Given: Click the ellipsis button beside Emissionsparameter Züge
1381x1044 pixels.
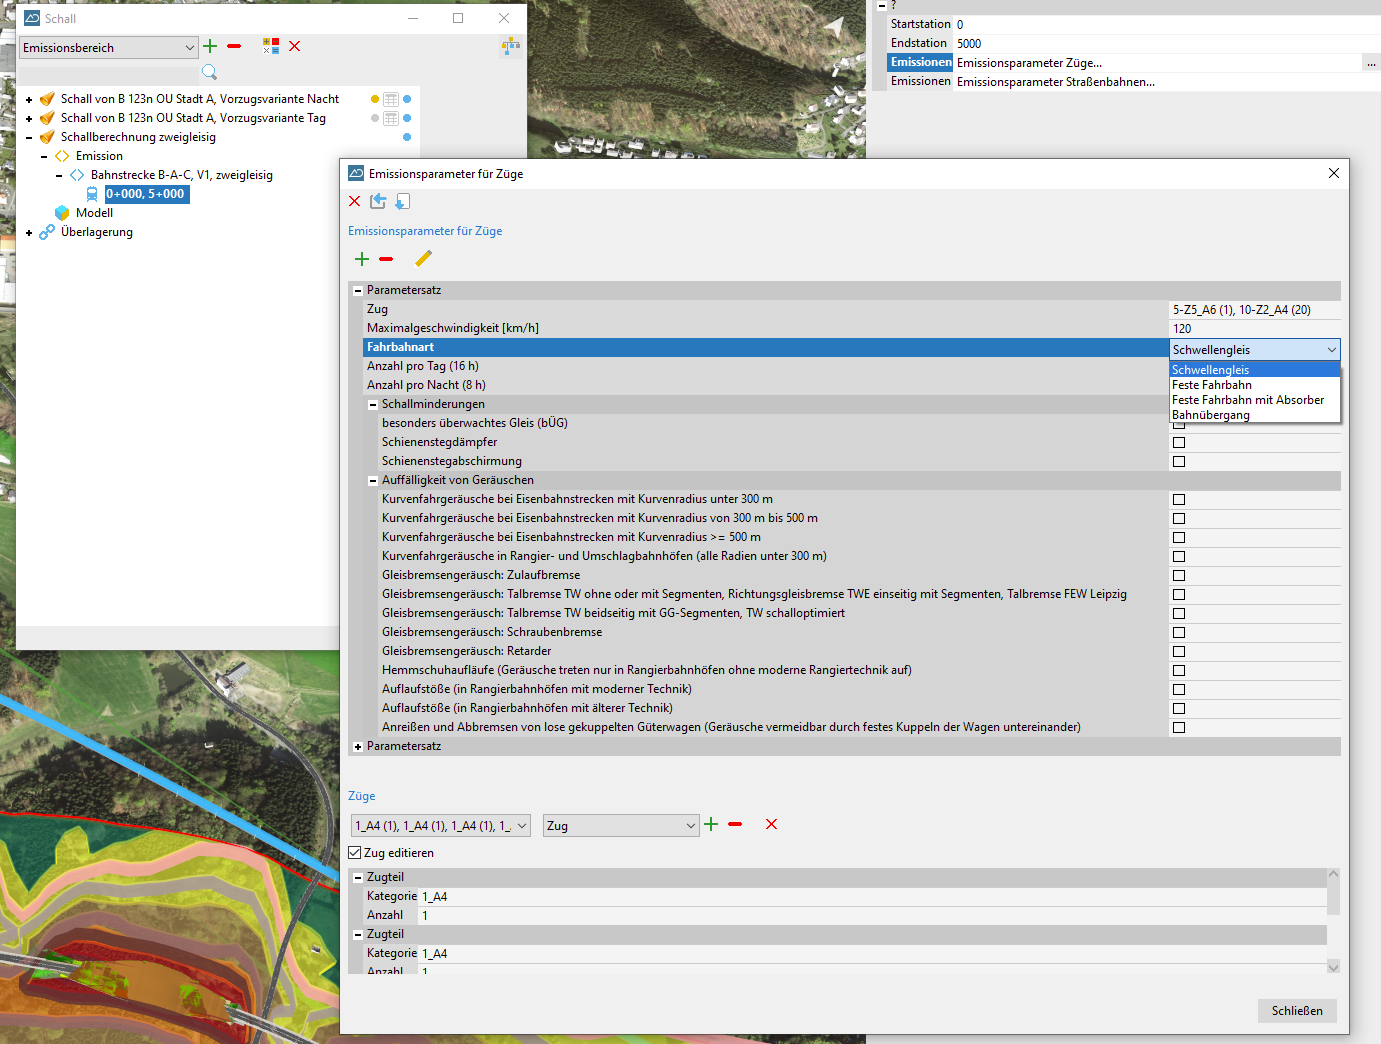Looking at the screenshot, I should pos(1370,63).
